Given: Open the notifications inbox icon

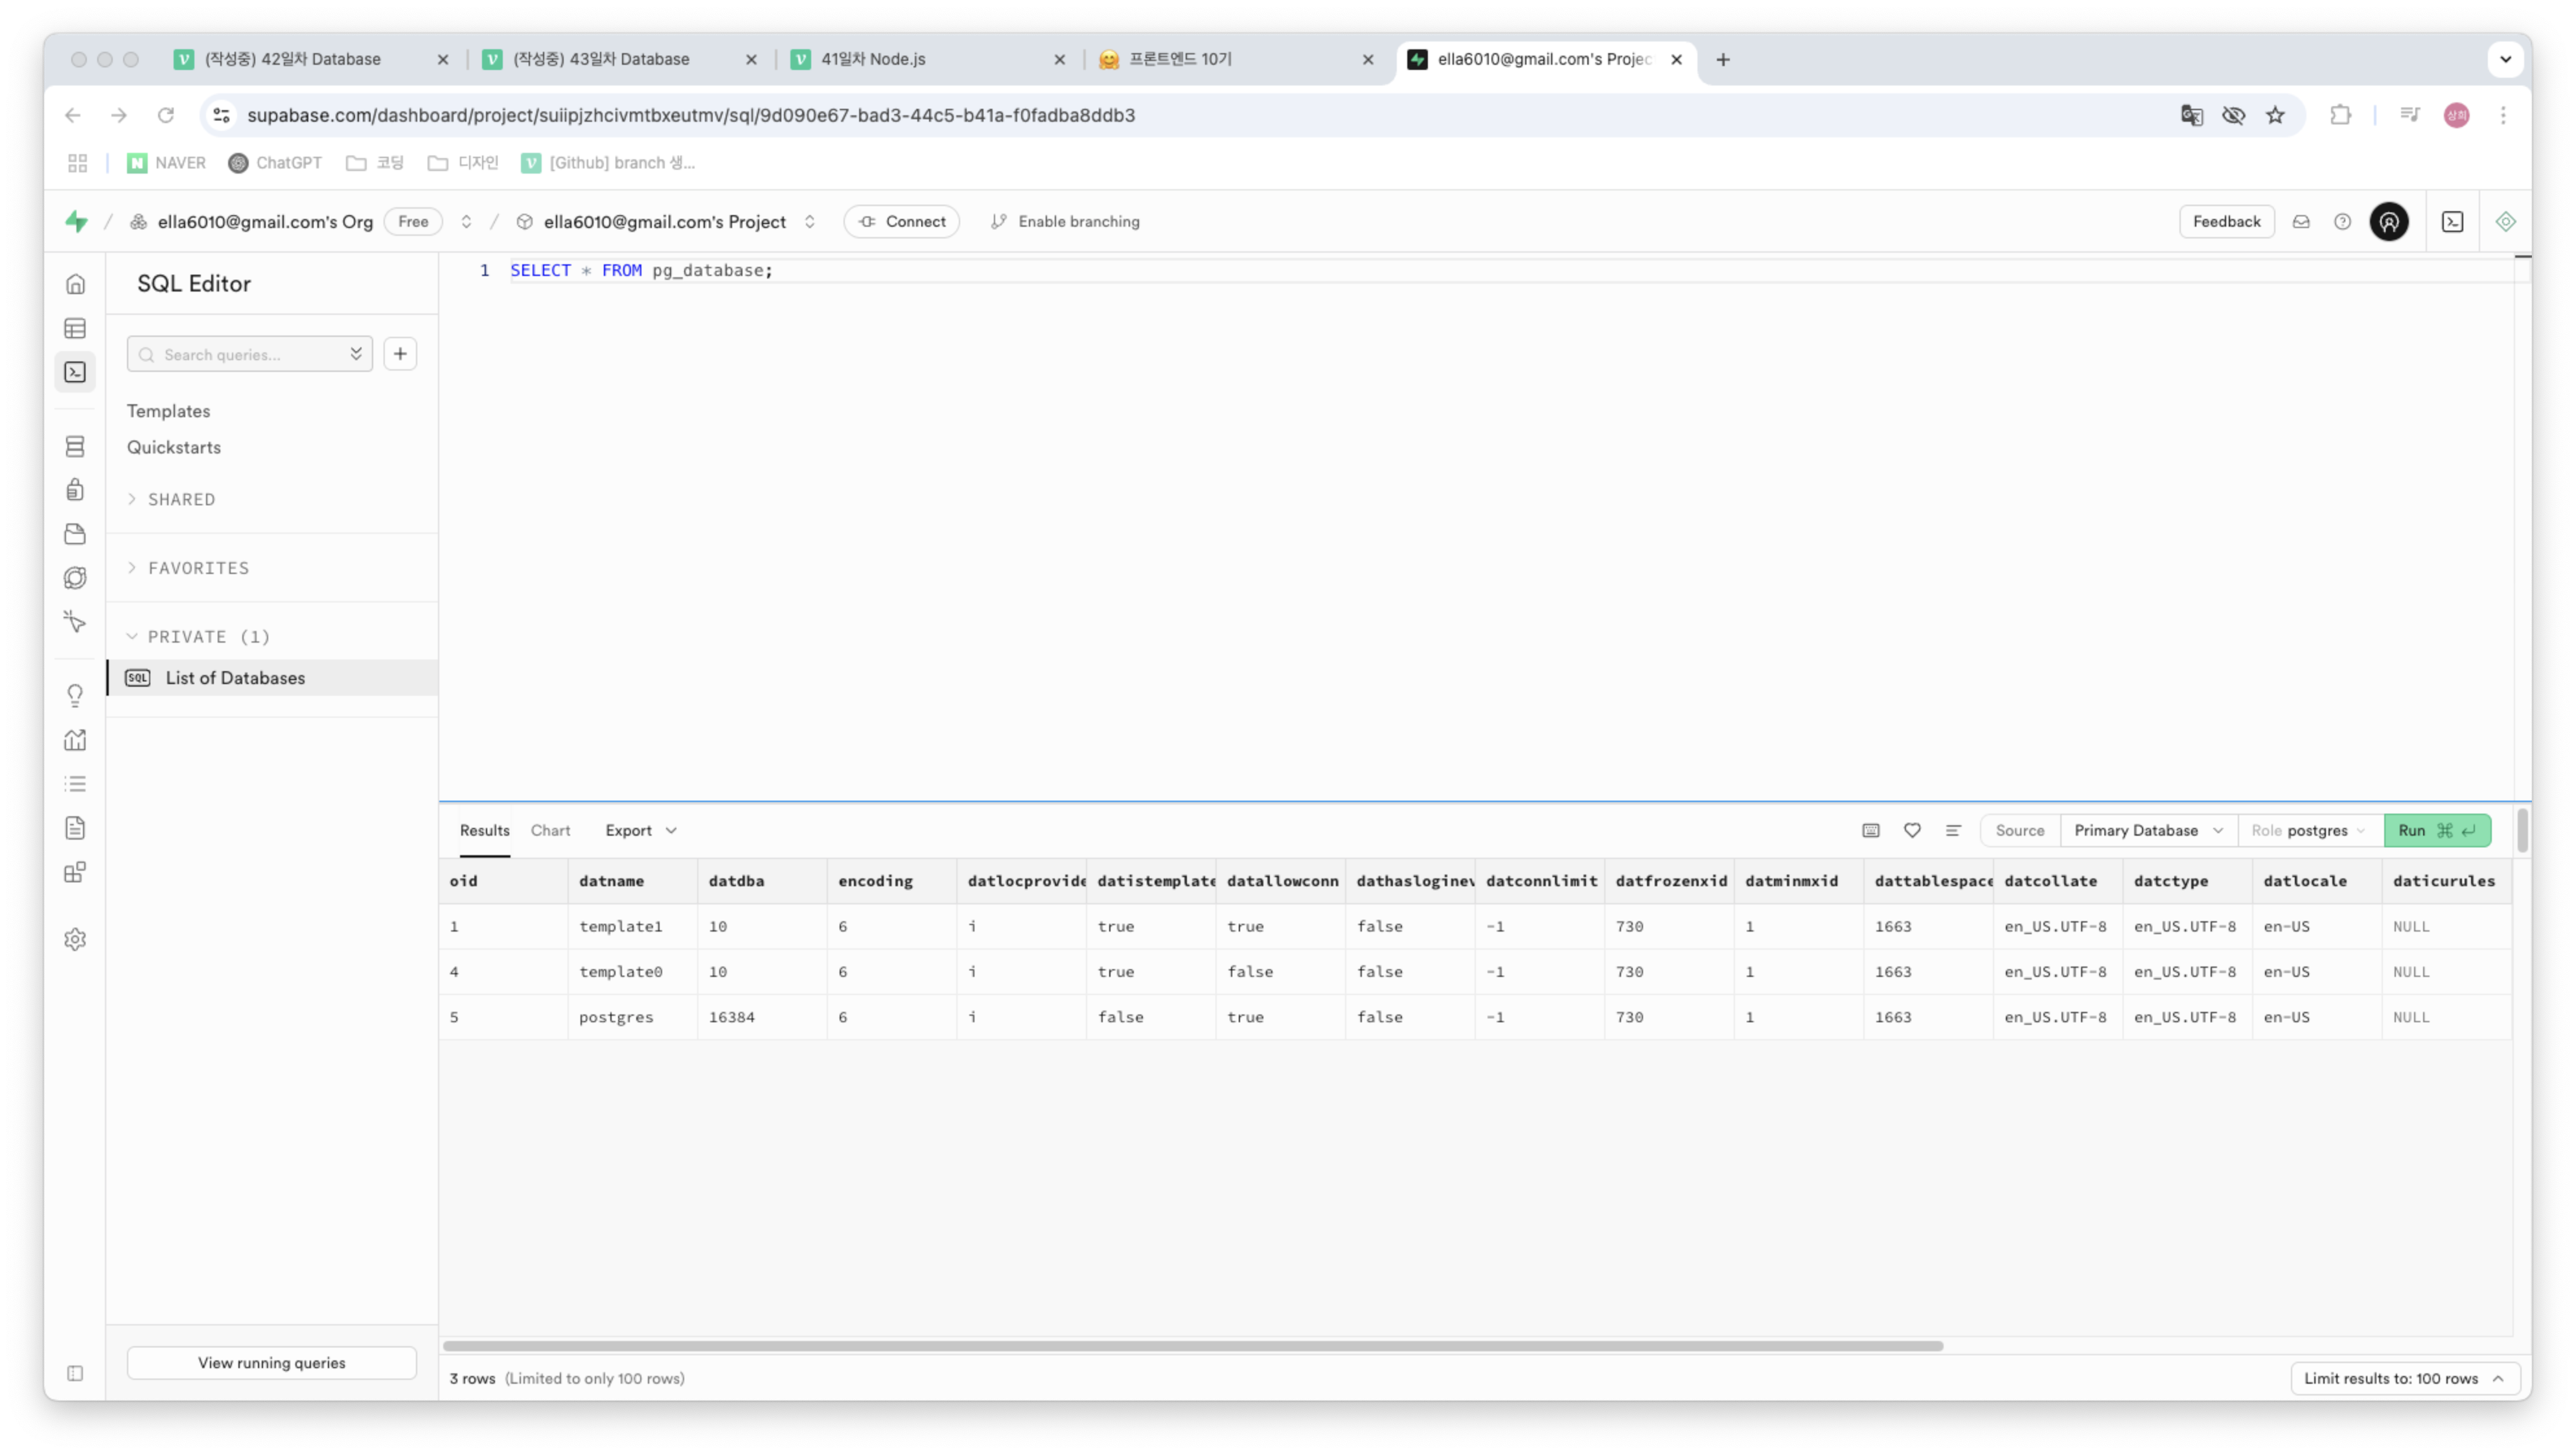Looking at the screenshot, I should point(2301,221).
